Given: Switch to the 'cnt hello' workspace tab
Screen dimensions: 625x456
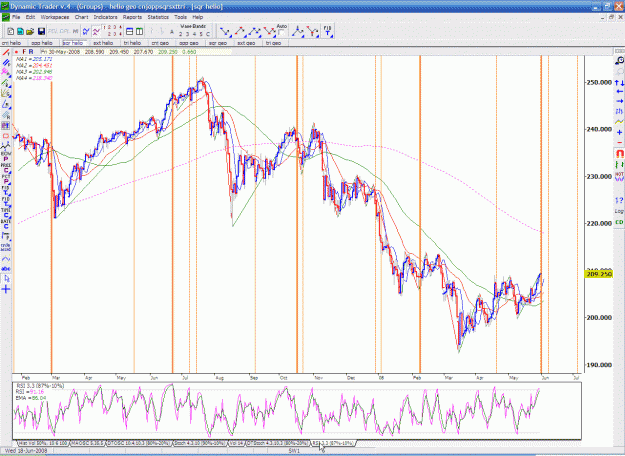Looking at the screenshot, I should (11, 43).
